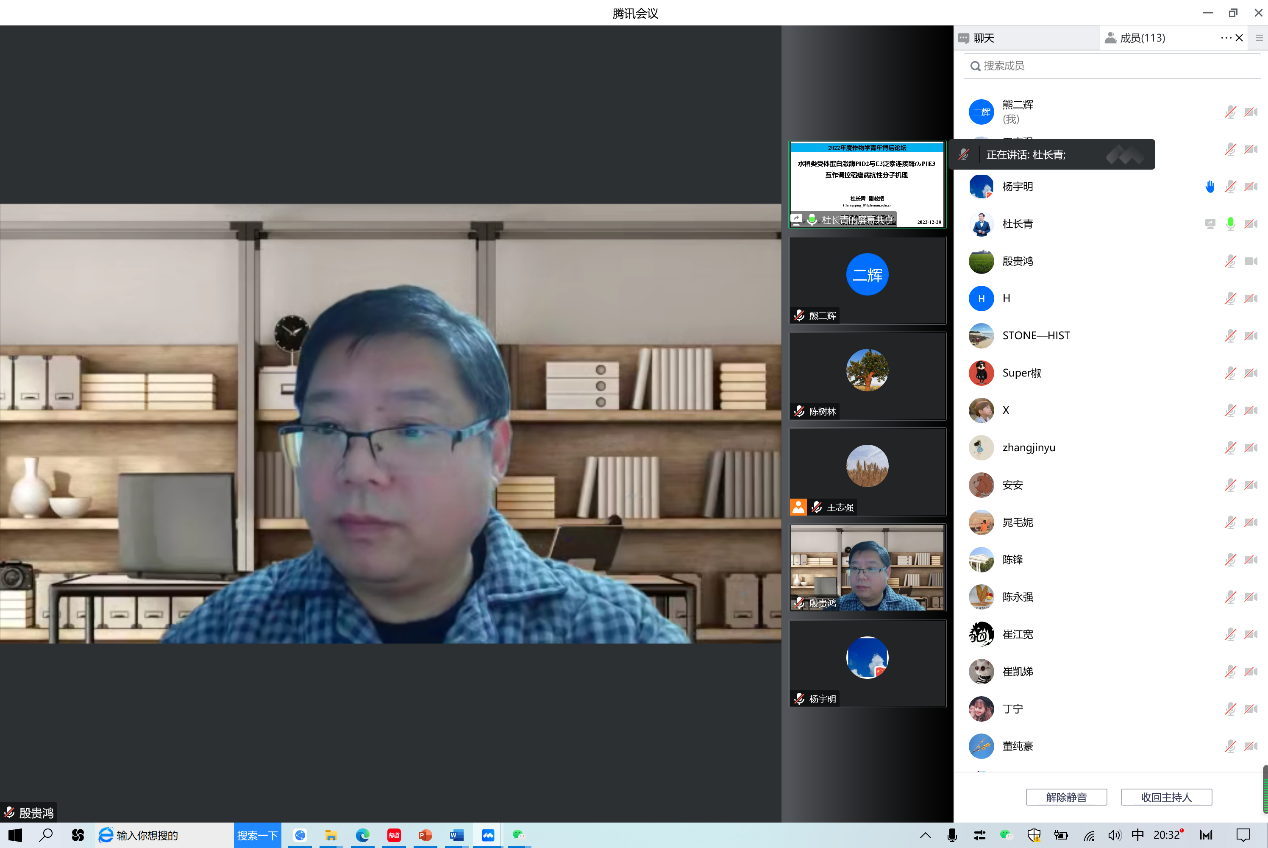This screenshot has height=848, width=1268.
Task: Open Word from the Windows taskbar
Action: 457,835
